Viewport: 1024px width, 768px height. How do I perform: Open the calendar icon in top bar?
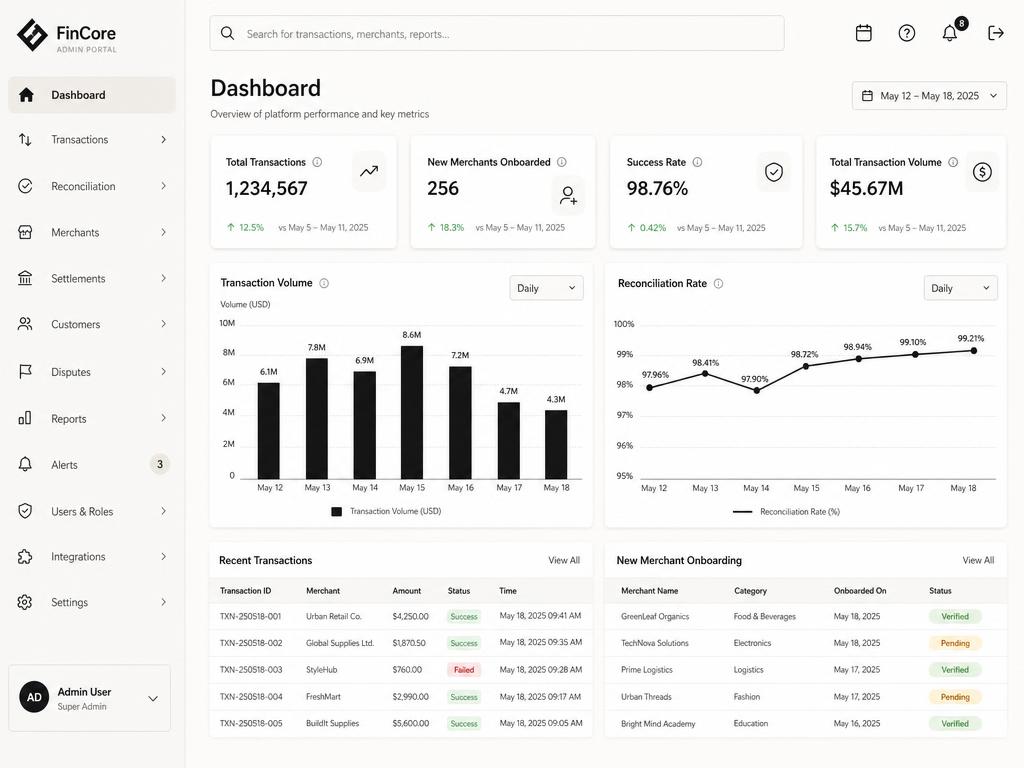863,33
